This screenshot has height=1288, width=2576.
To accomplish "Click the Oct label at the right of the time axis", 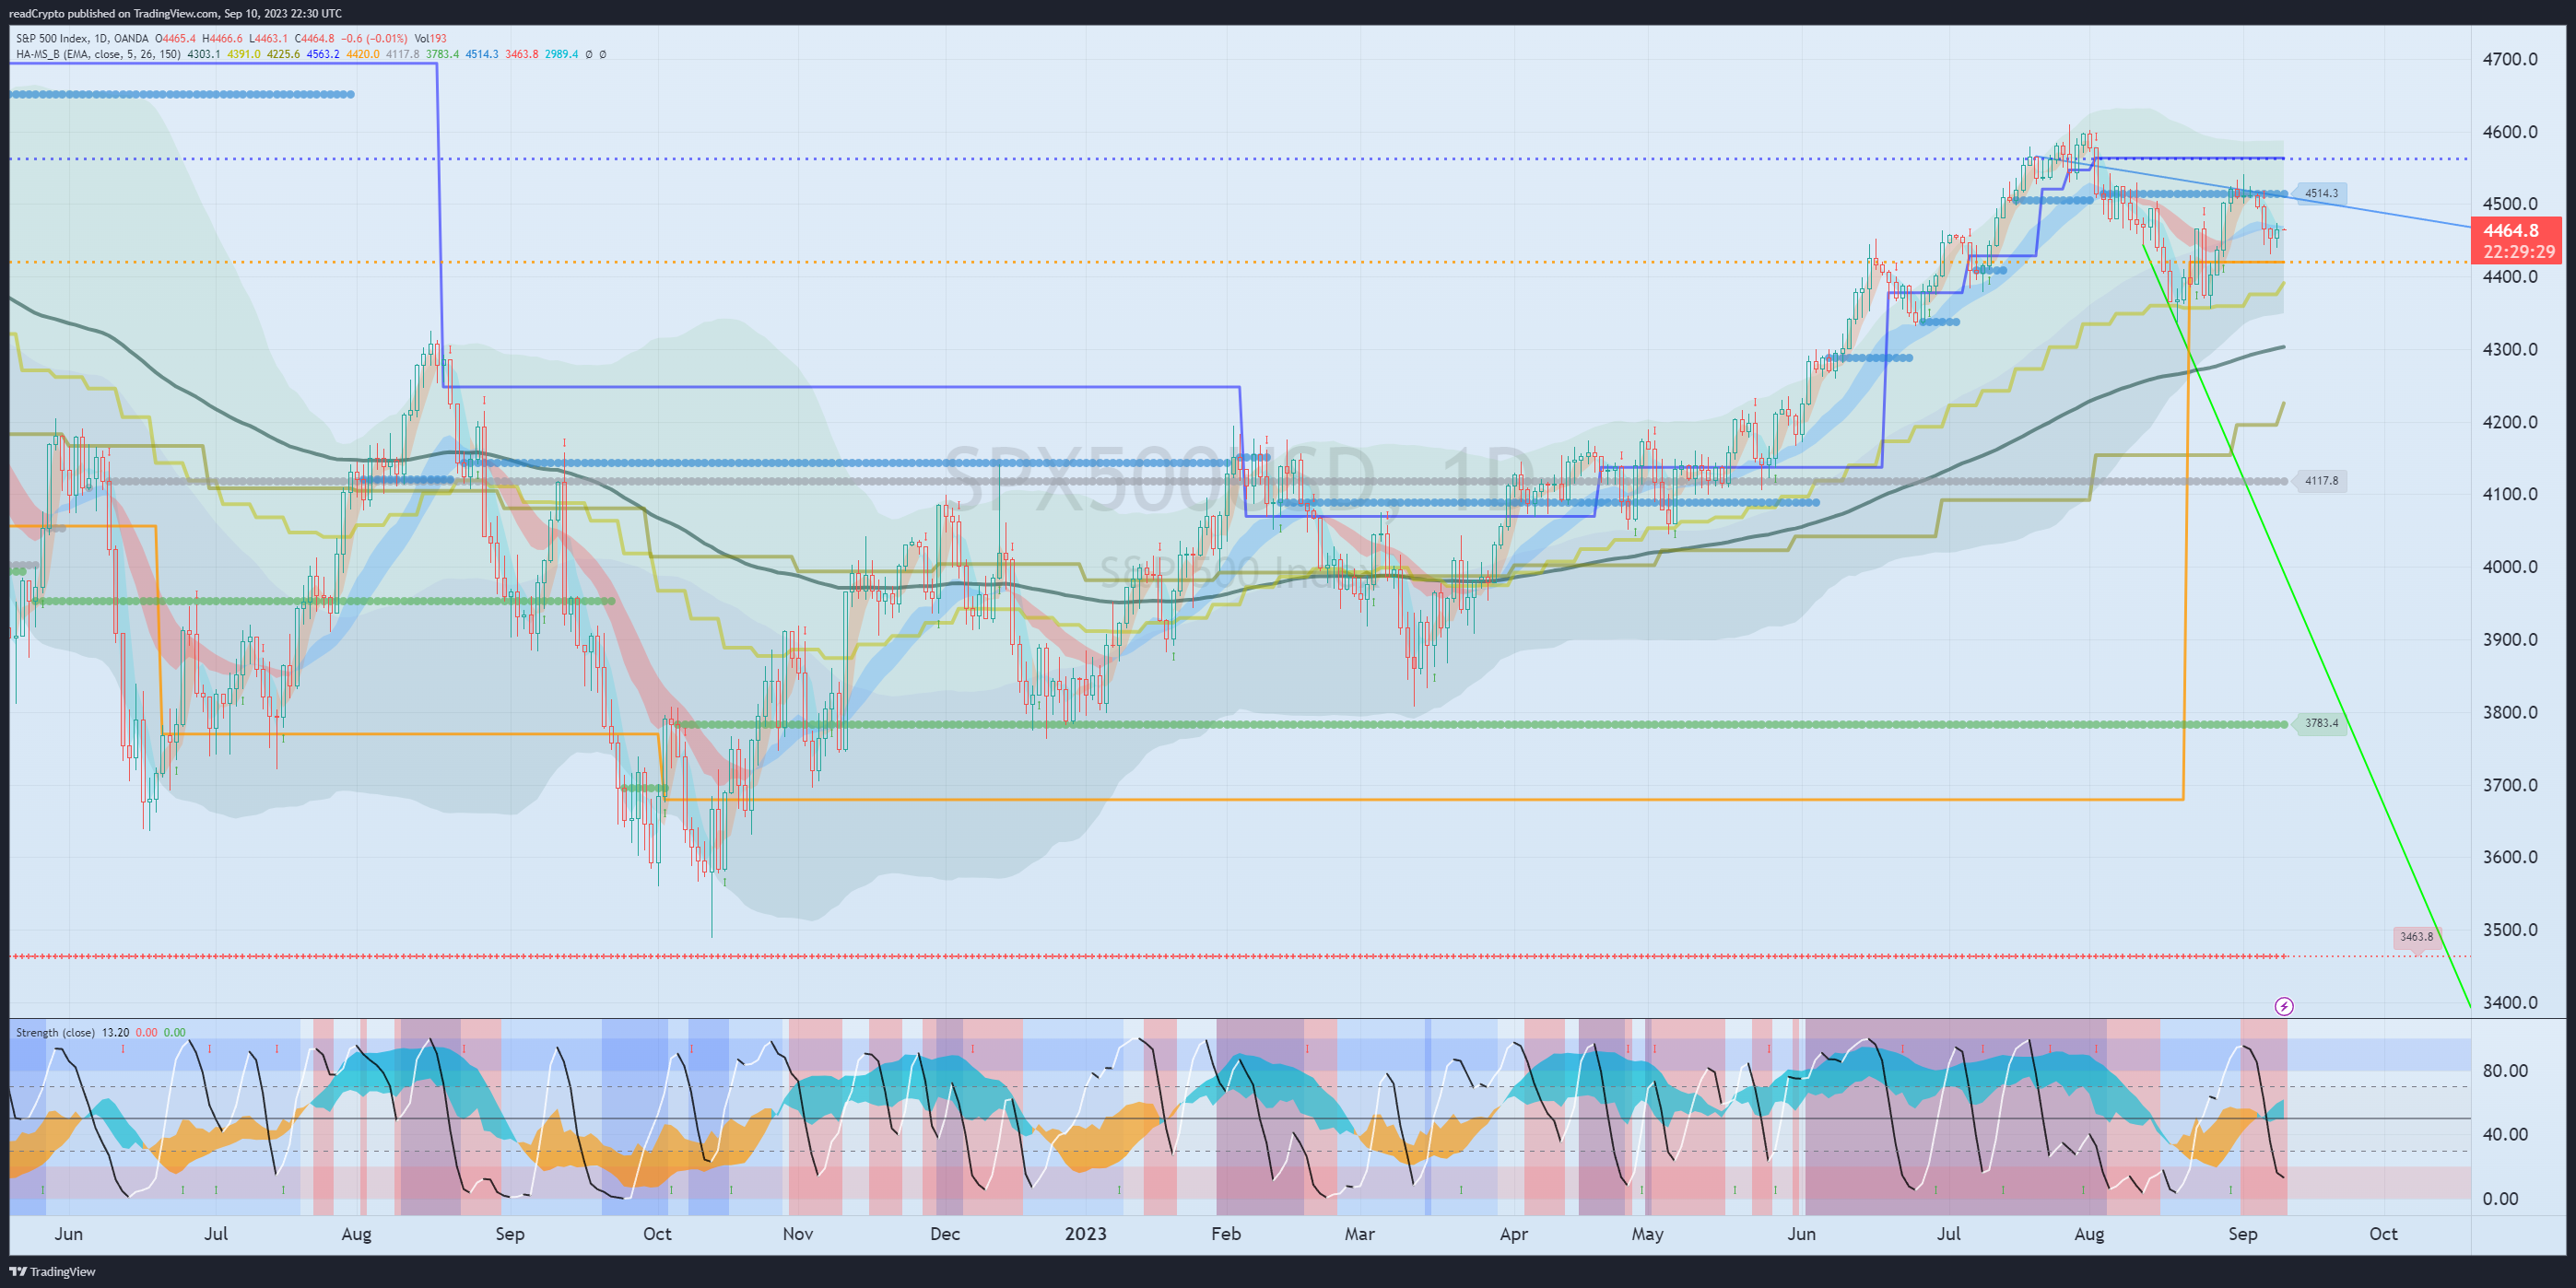I will point(2383,1234).
